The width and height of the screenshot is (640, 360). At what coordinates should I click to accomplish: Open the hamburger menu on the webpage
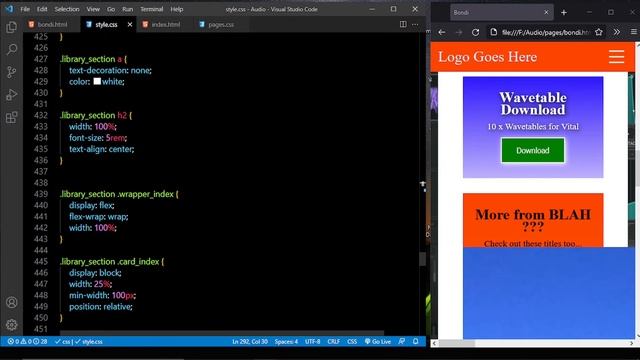(616, 57)
